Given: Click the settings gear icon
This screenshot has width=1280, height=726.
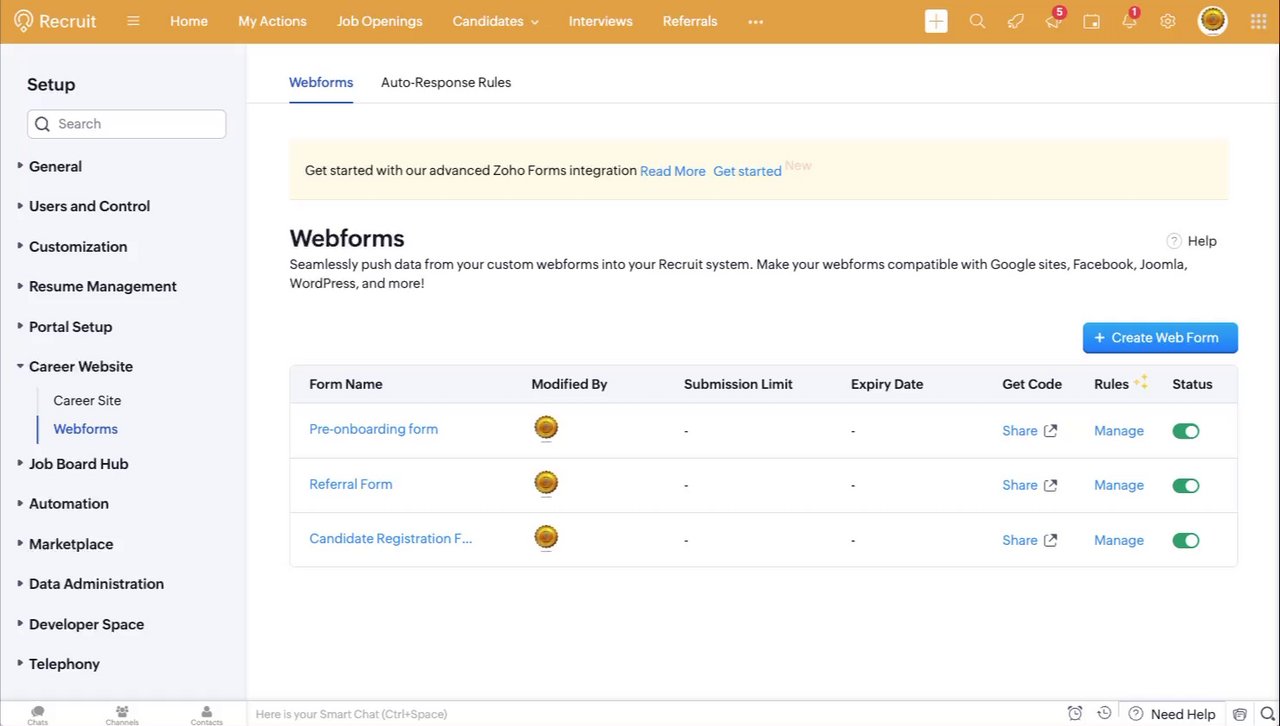Looking at the screenshot, I should (x=1167, y=21).
